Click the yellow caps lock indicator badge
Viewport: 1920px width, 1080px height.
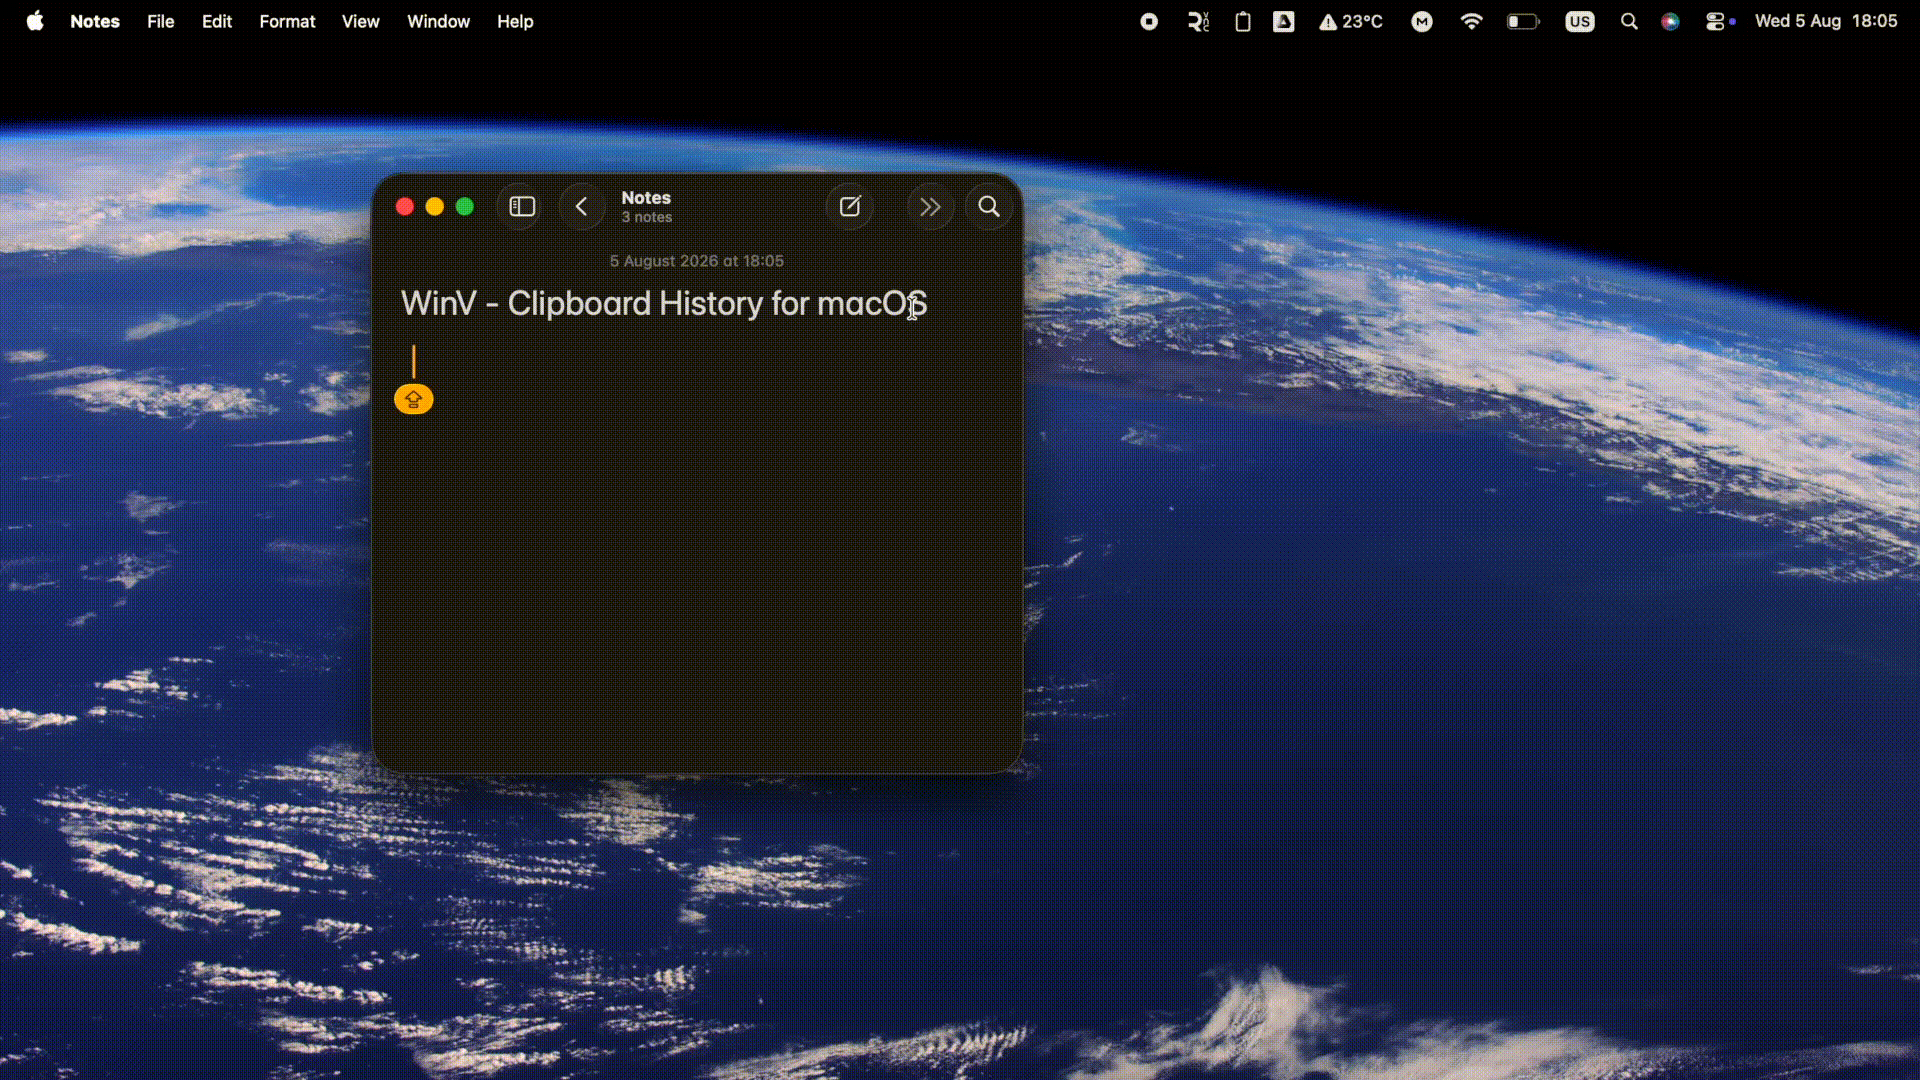[414, 399]
